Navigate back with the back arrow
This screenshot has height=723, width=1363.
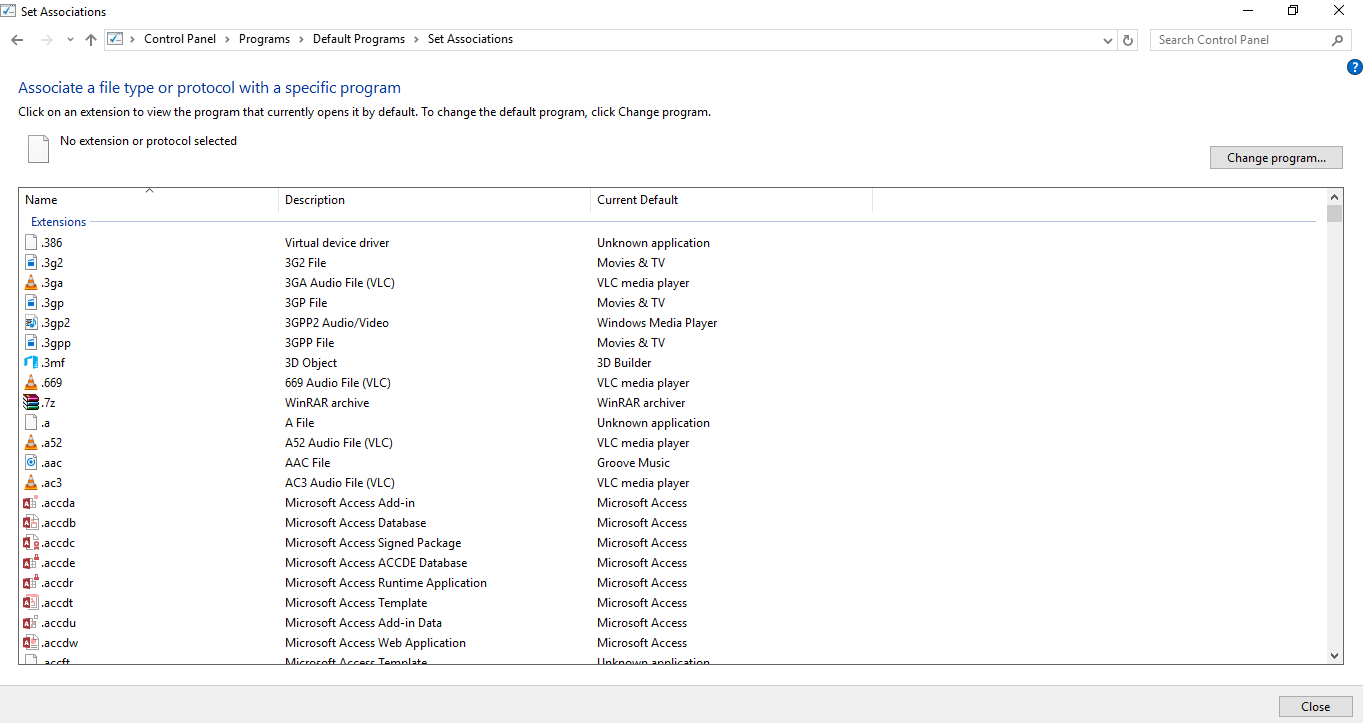click(x=16, y=39)
